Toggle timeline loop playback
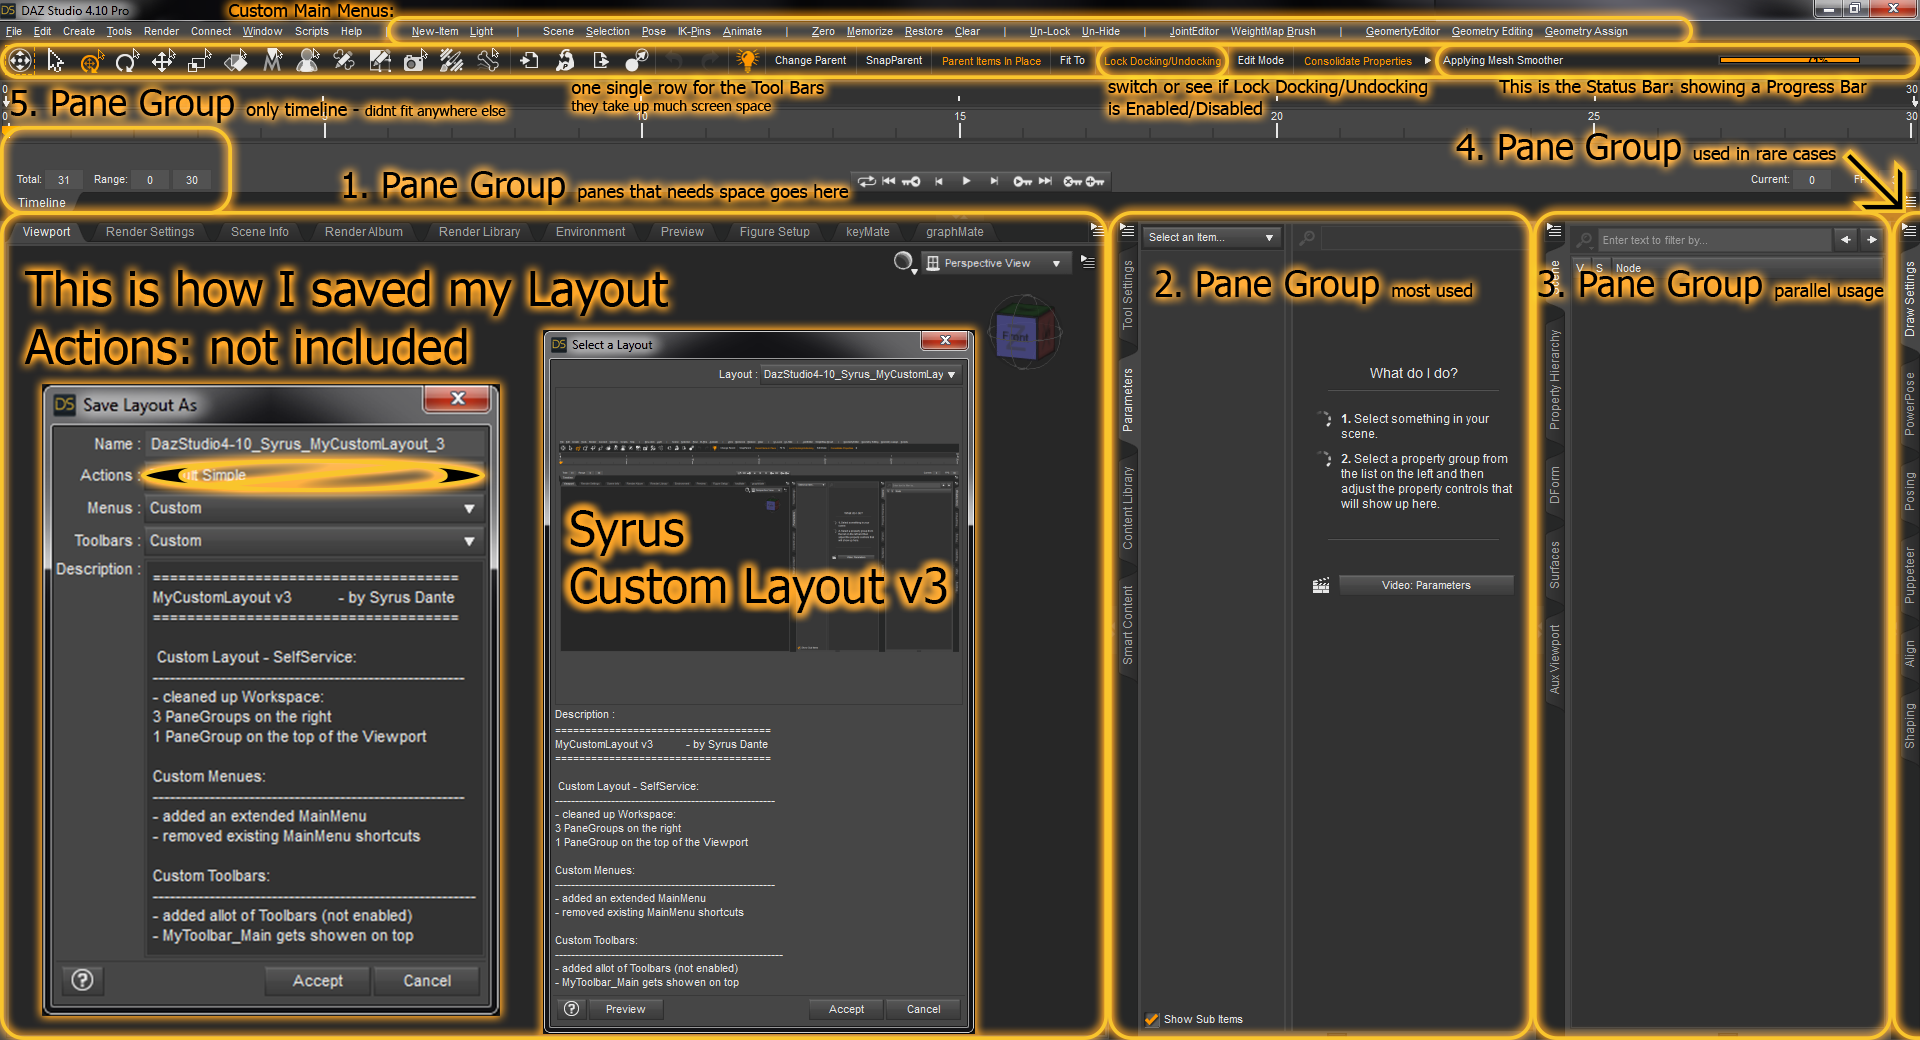 pos(866,181)
